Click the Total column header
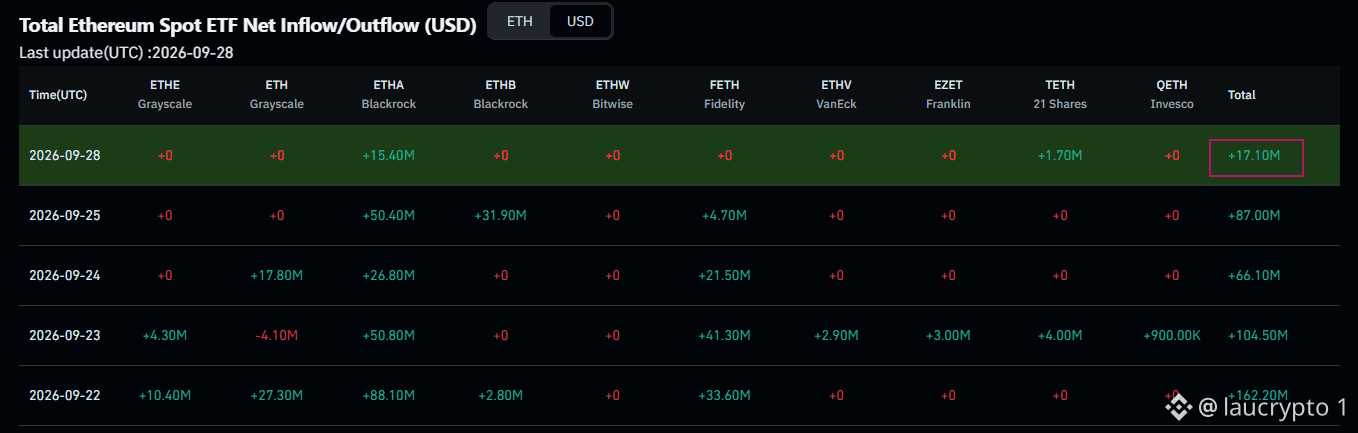 (1242, 95)
